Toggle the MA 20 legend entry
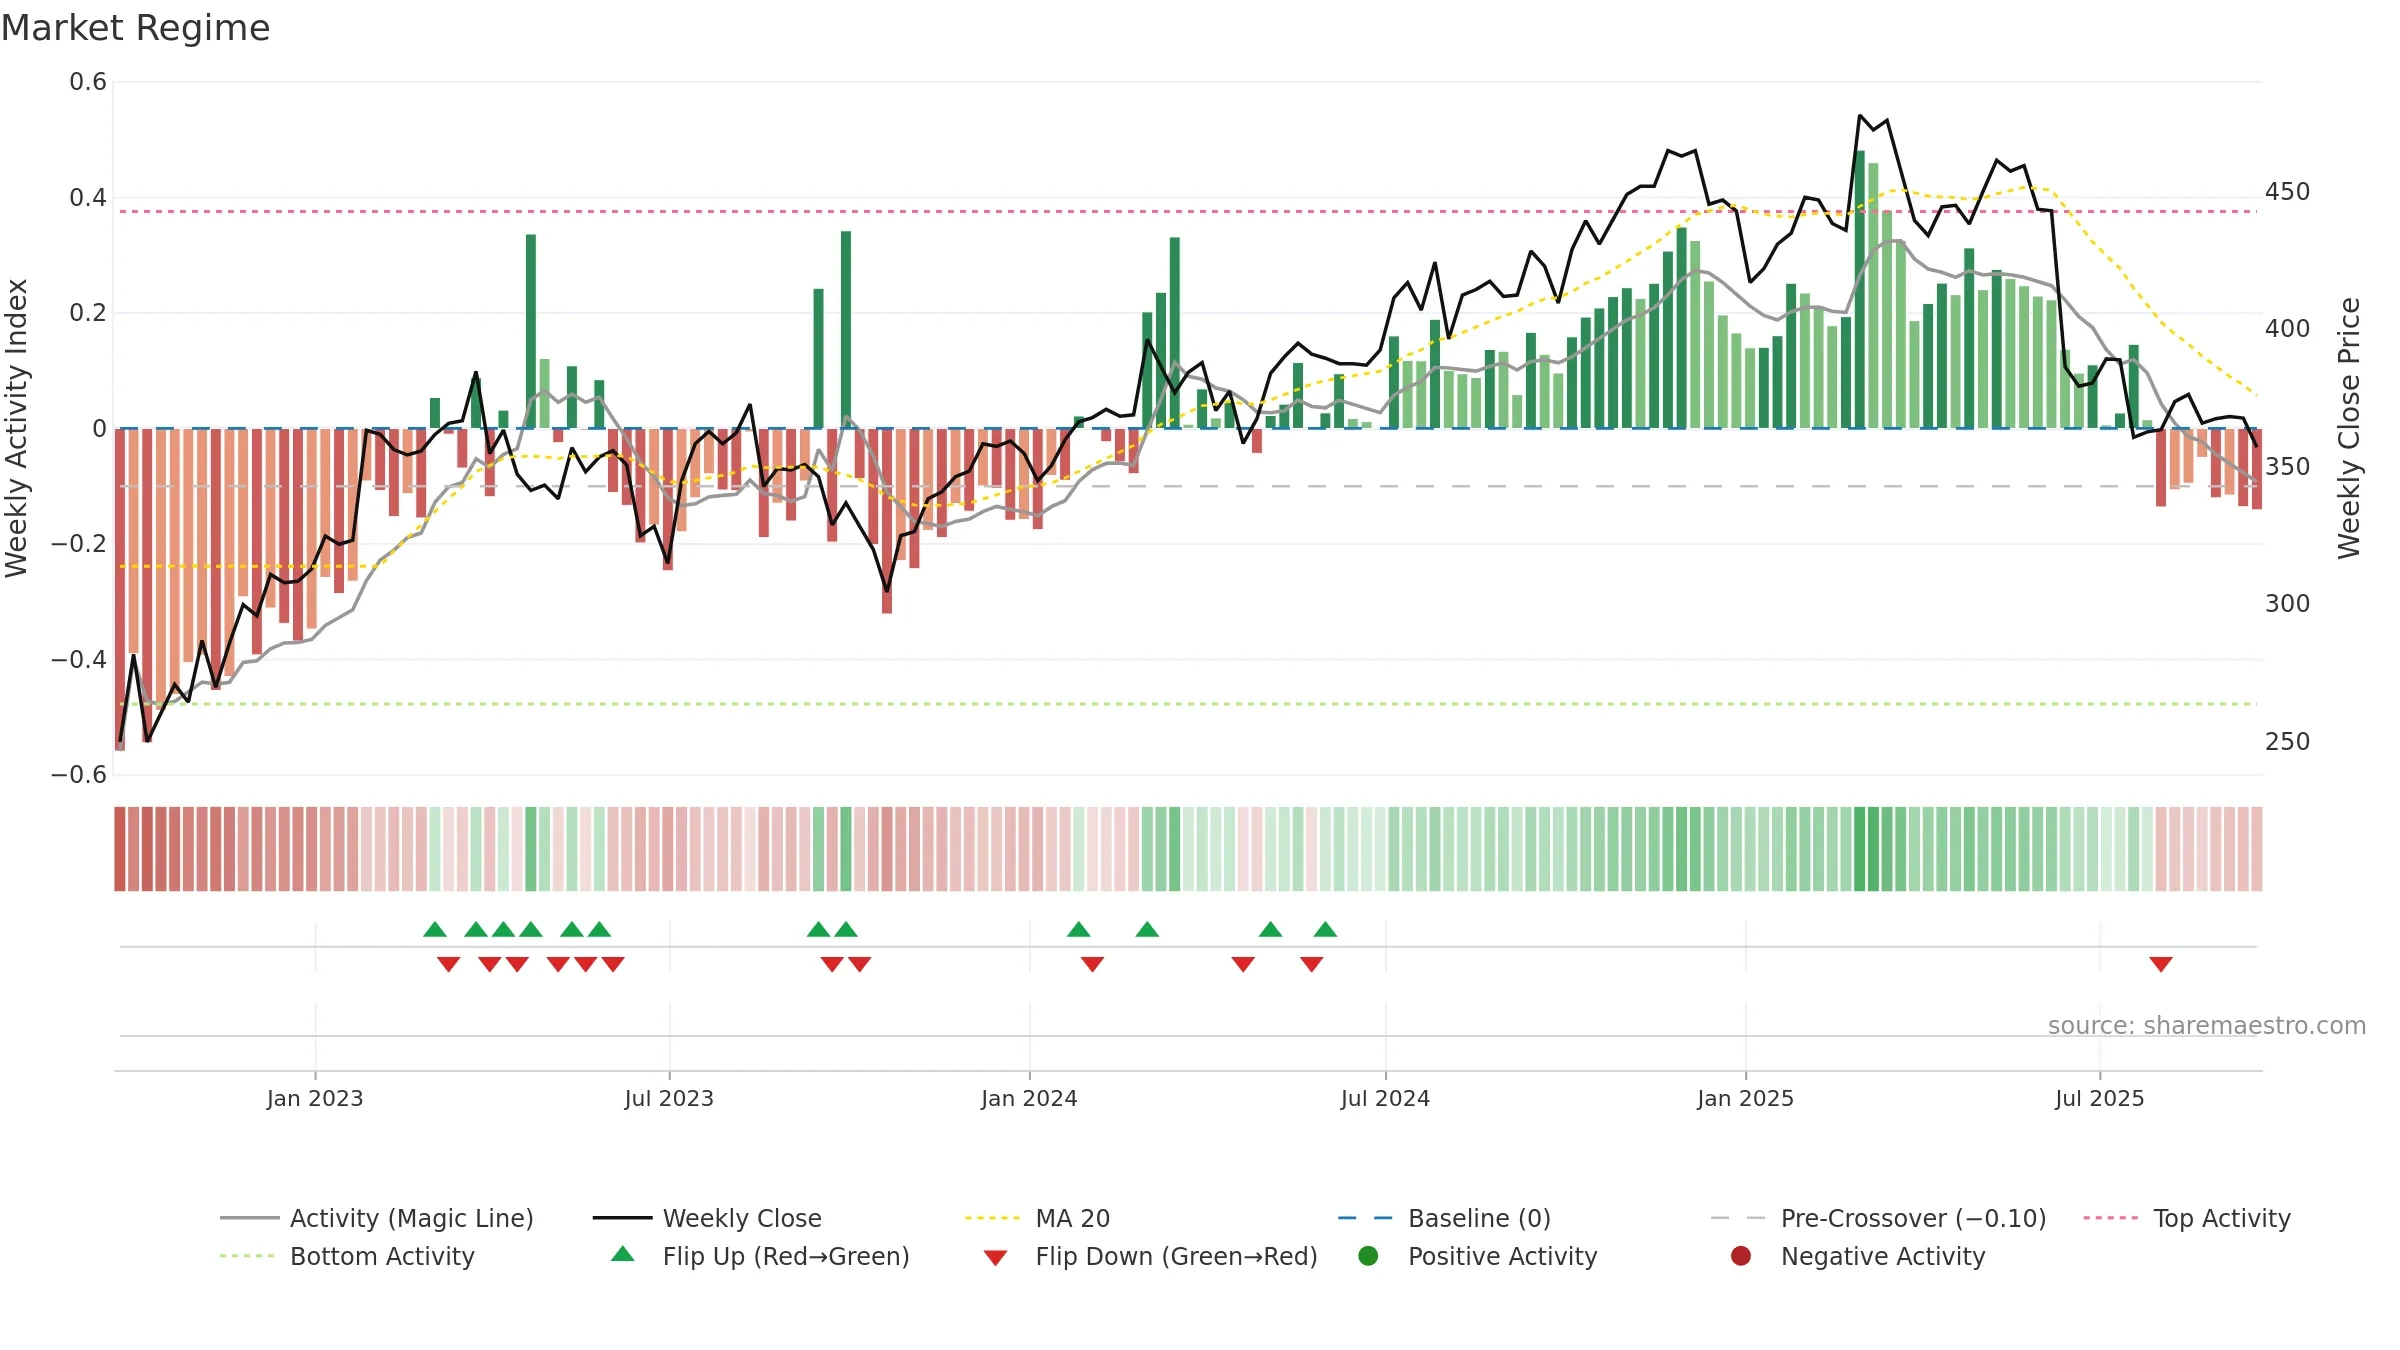Screen dimensions: 2400x1350 [1037, 1218]
